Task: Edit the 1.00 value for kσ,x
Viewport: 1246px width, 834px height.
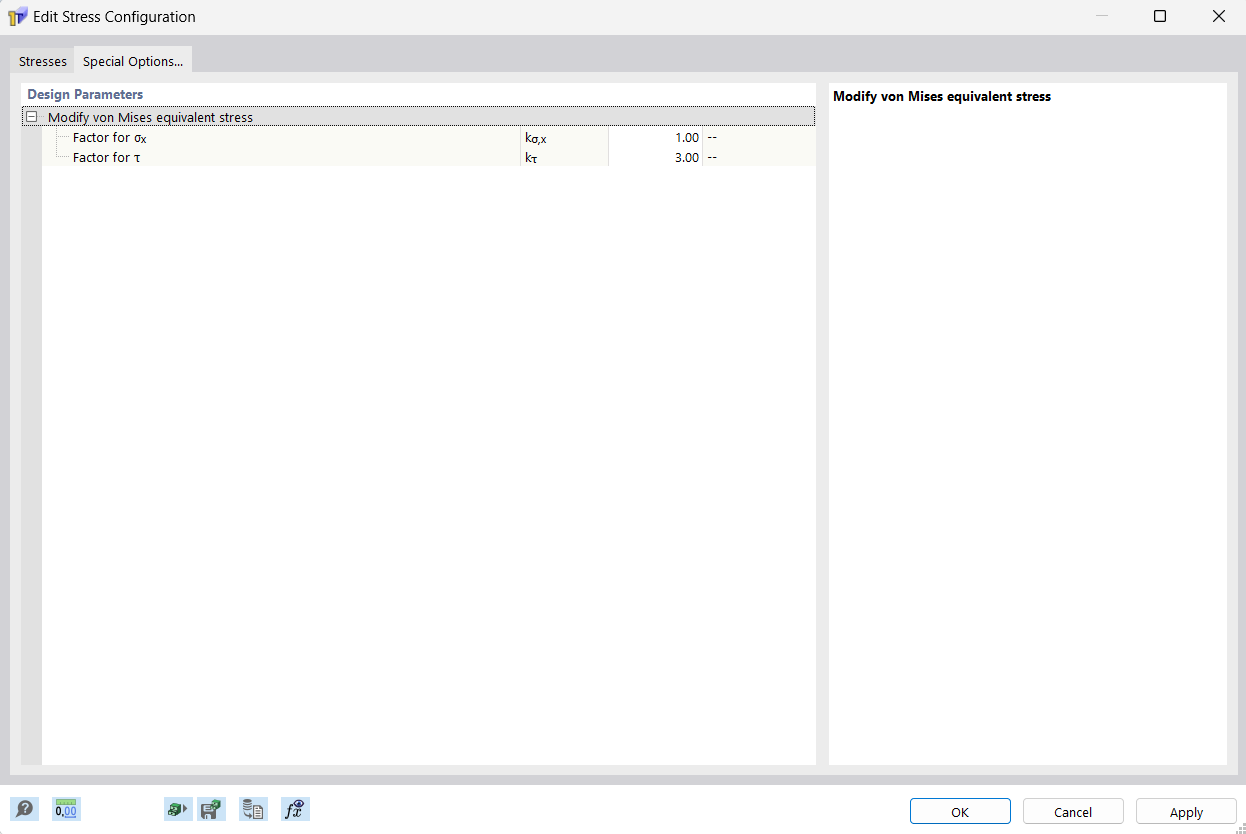Action: point(655,137)
